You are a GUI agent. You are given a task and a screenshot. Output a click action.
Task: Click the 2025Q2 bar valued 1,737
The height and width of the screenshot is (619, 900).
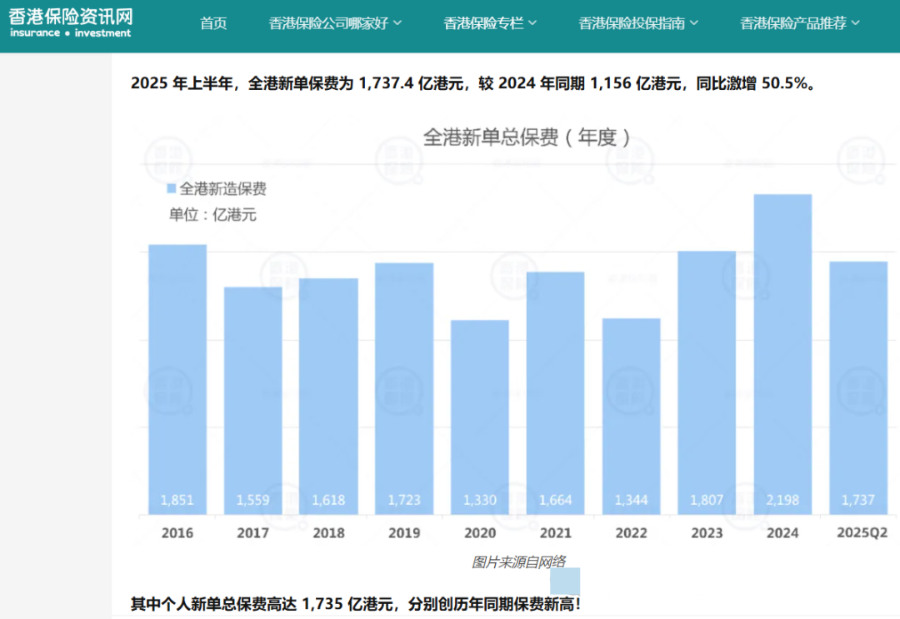[x=858, y=388]
